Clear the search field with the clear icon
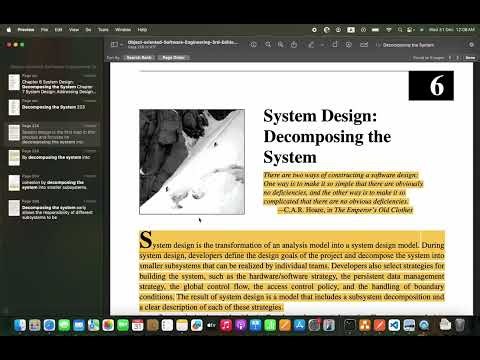Viewport: 480px width, 360px height. tap(471, 45)
